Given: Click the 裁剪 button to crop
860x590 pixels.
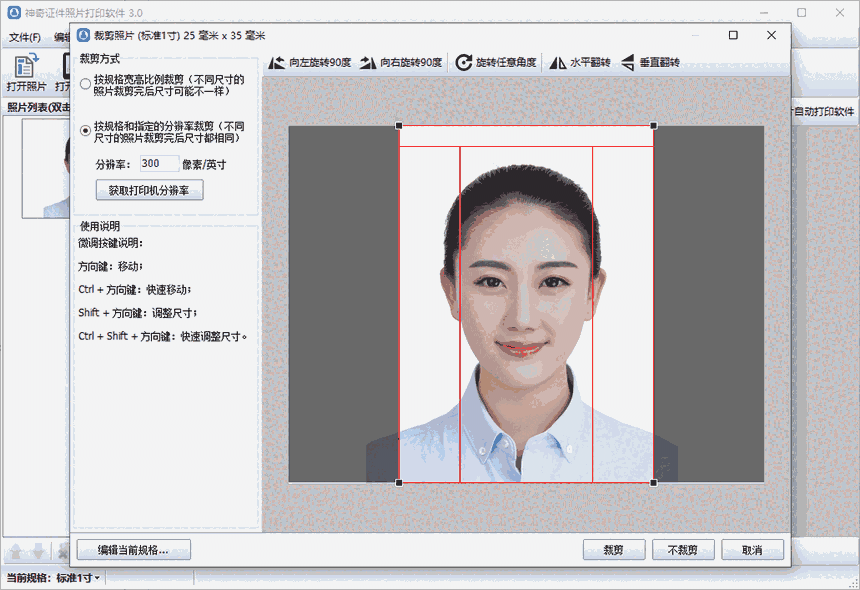Looking at the screenshot, I should pos(613,550).
